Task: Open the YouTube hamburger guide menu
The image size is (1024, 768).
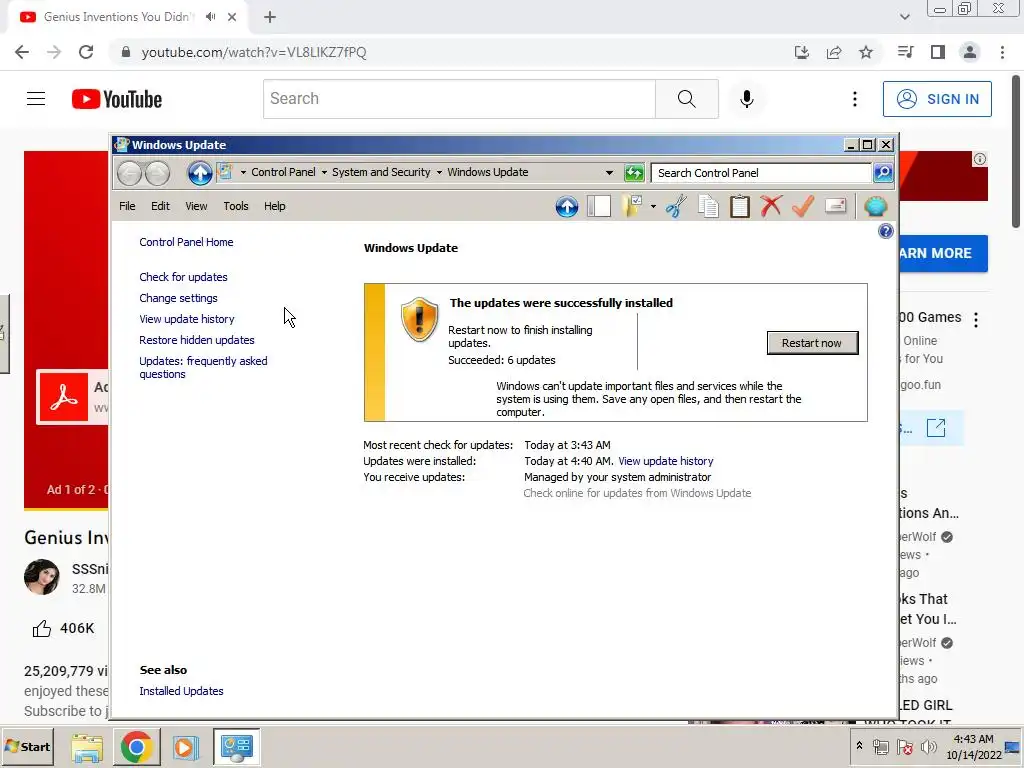Action: [x=36, y=99]
